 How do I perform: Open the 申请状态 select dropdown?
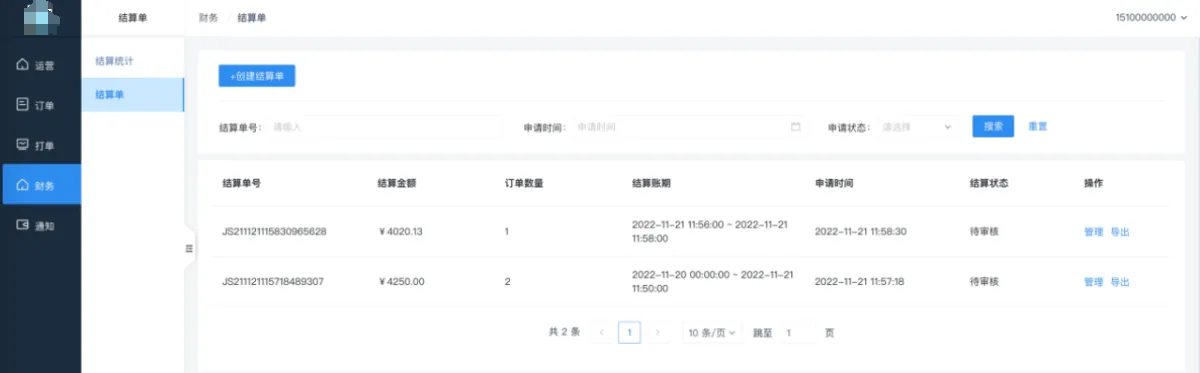tap(918, 127)
